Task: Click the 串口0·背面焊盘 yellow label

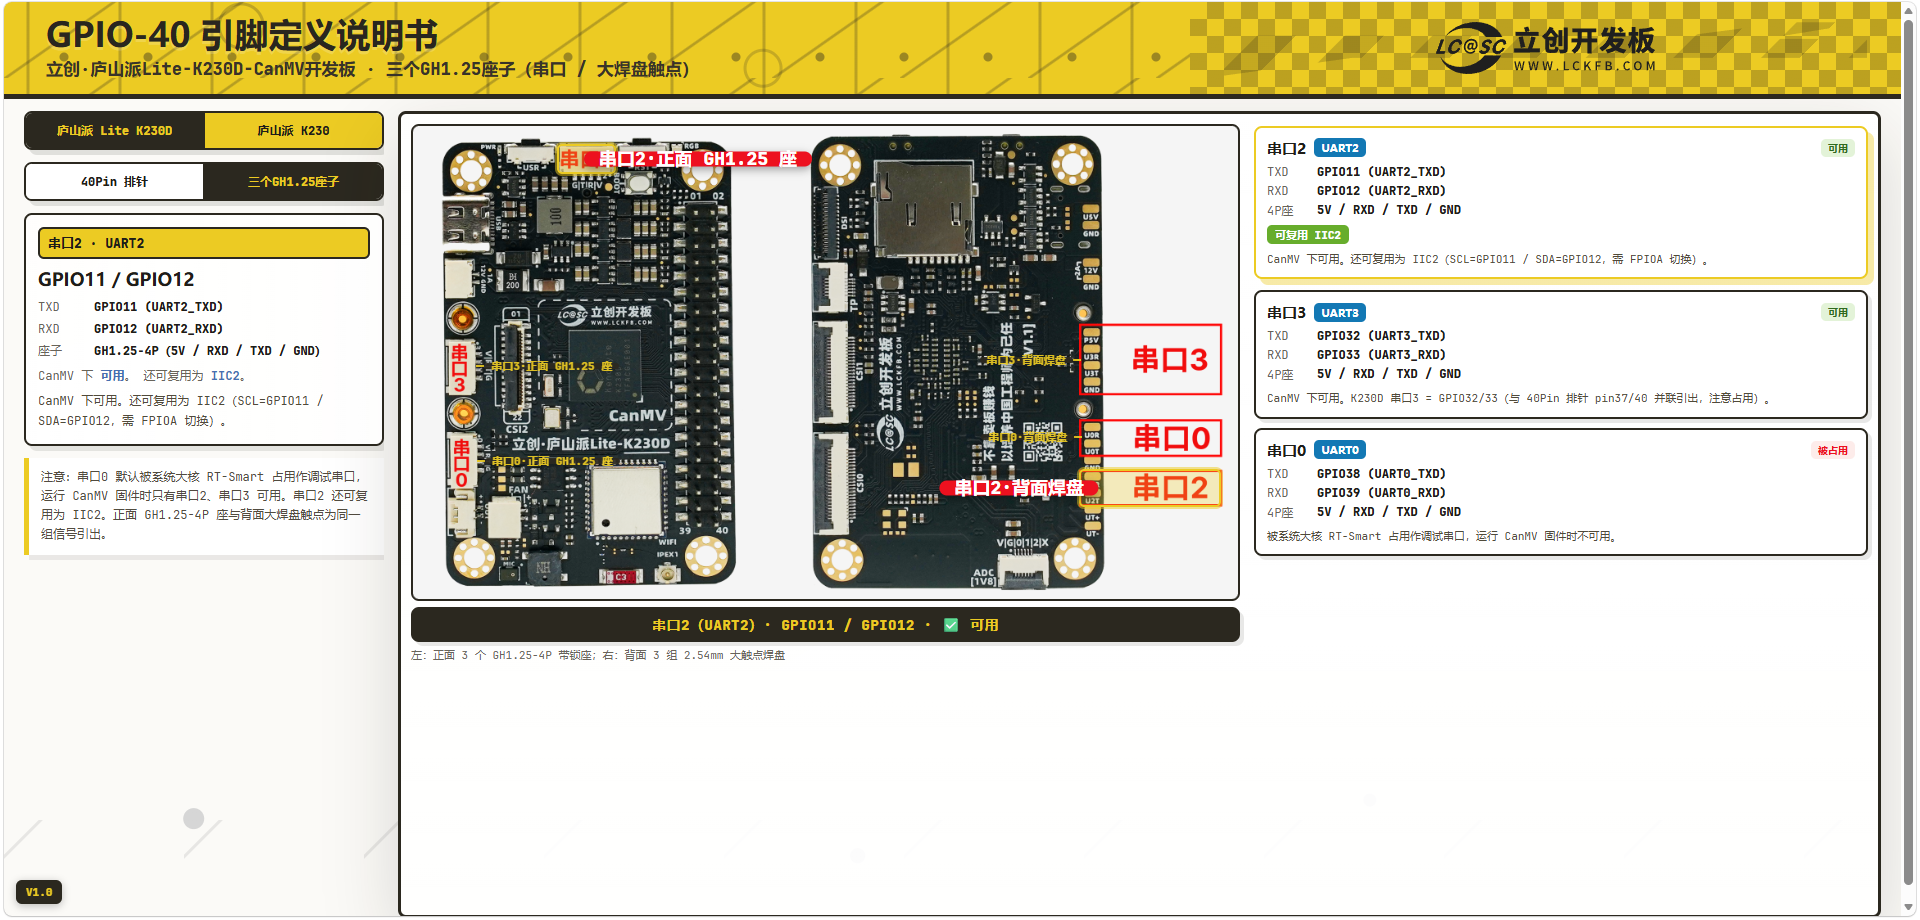Action: 1028,437
